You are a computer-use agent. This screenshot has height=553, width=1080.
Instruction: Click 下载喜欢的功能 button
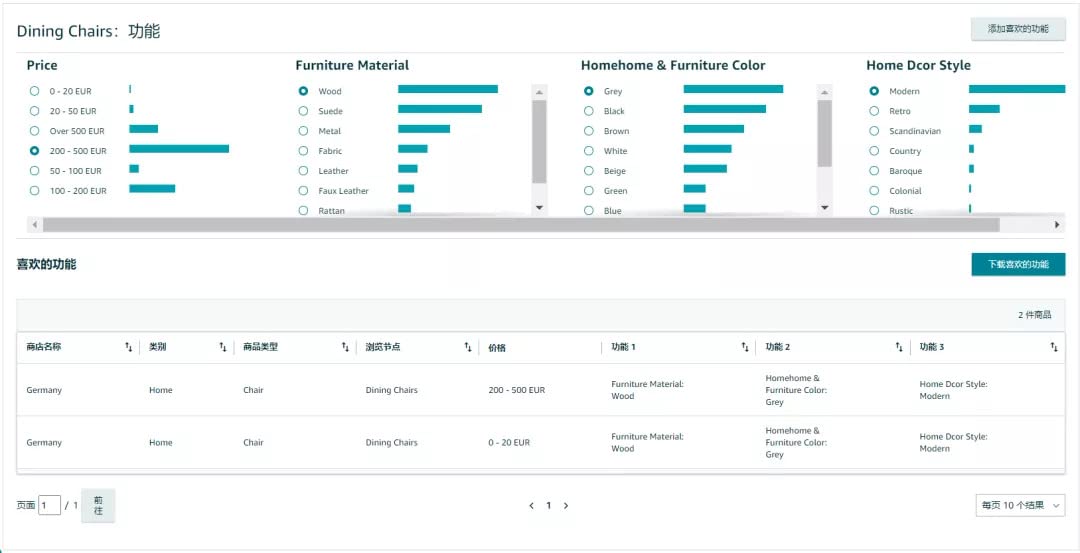pyautogui.click(x=1018, y=264)
